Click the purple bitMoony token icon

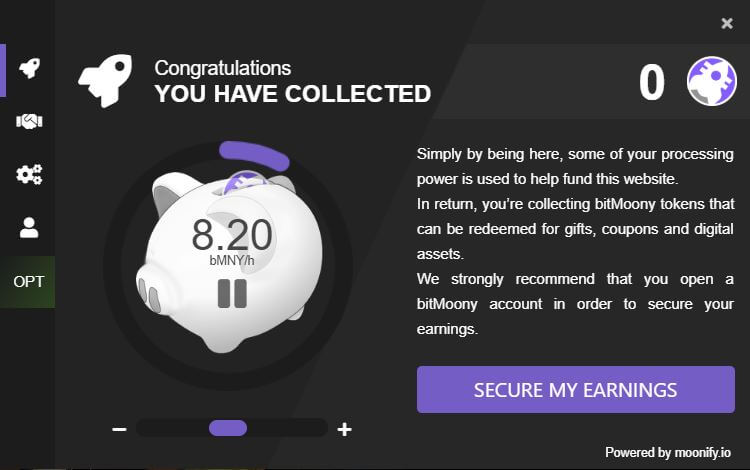pyautogui.click(x=711, y=82)
